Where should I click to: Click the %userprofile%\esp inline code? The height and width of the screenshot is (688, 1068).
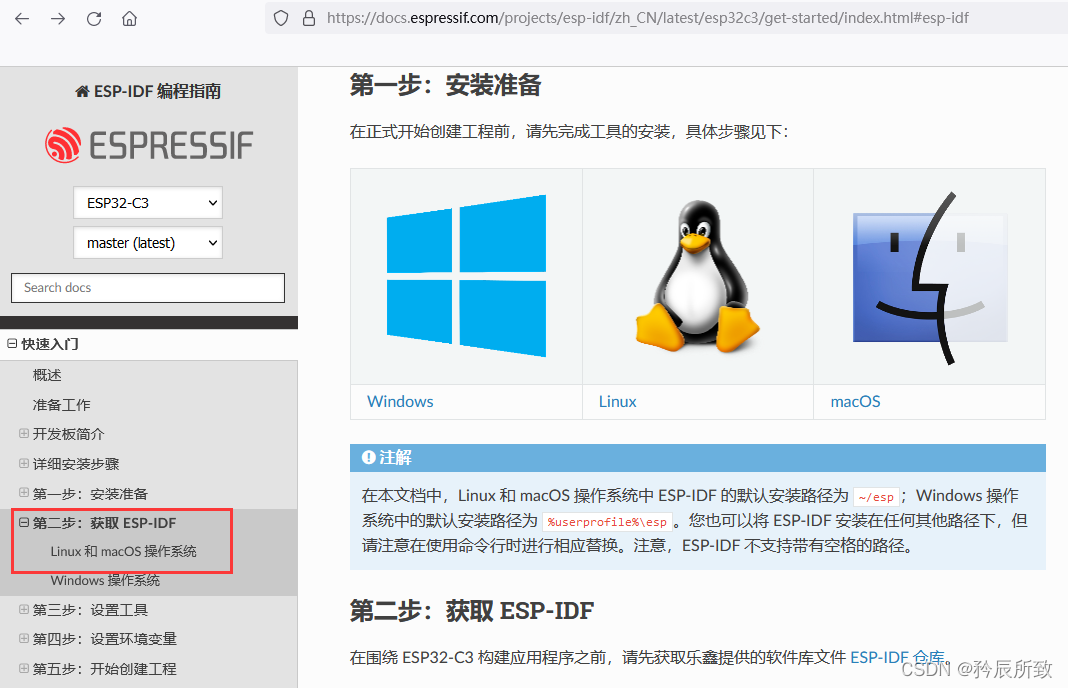pos(607,522)
